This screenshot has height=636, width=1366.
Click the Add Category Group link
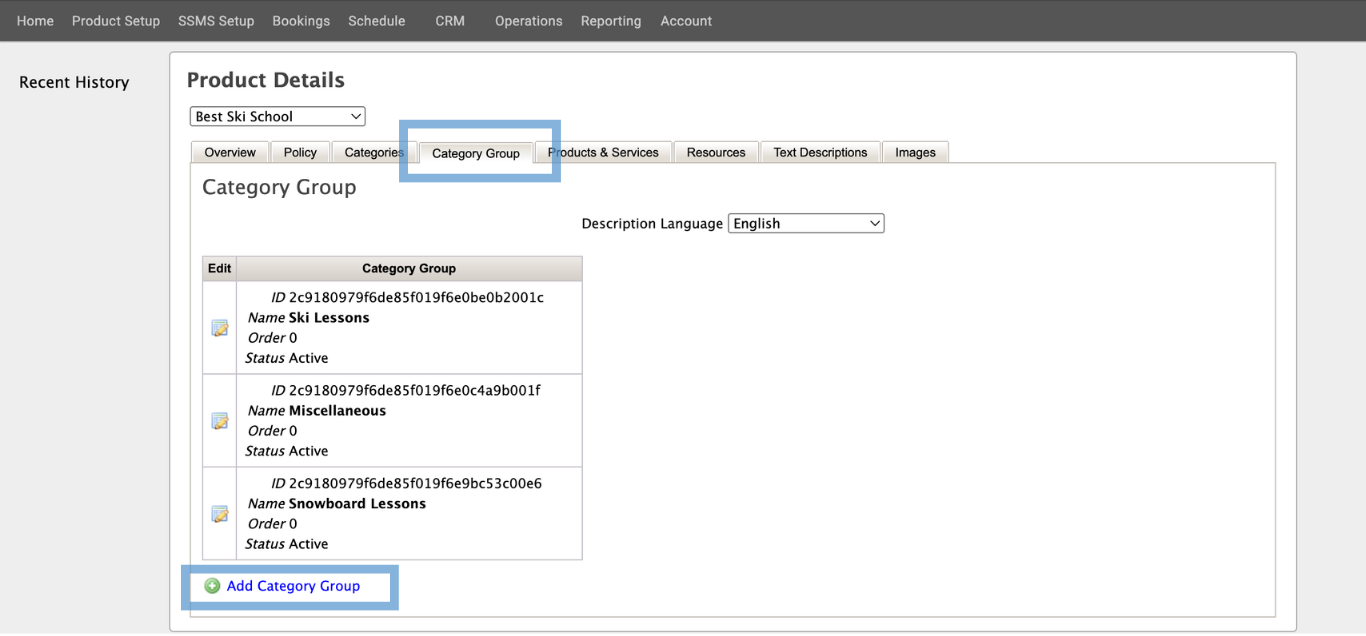(x=293, y=586)
